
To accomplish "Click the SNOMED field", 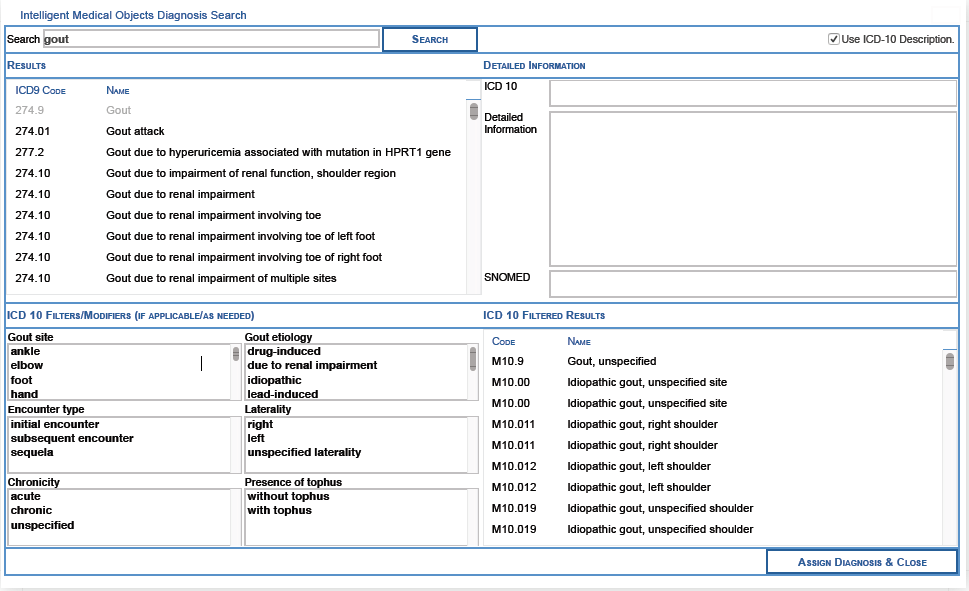I will [x=751, y=283].
